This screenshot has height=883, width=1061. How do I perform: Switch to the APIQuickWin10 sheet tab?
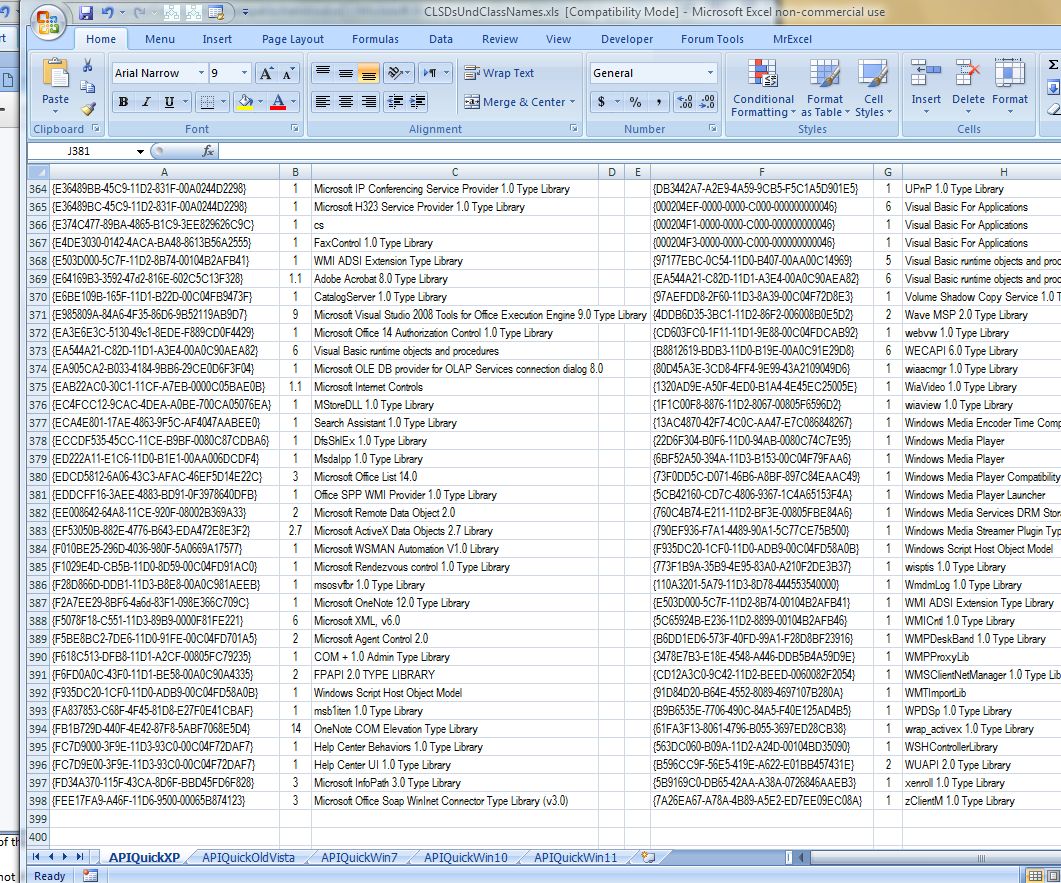click(x=466, y=857)
